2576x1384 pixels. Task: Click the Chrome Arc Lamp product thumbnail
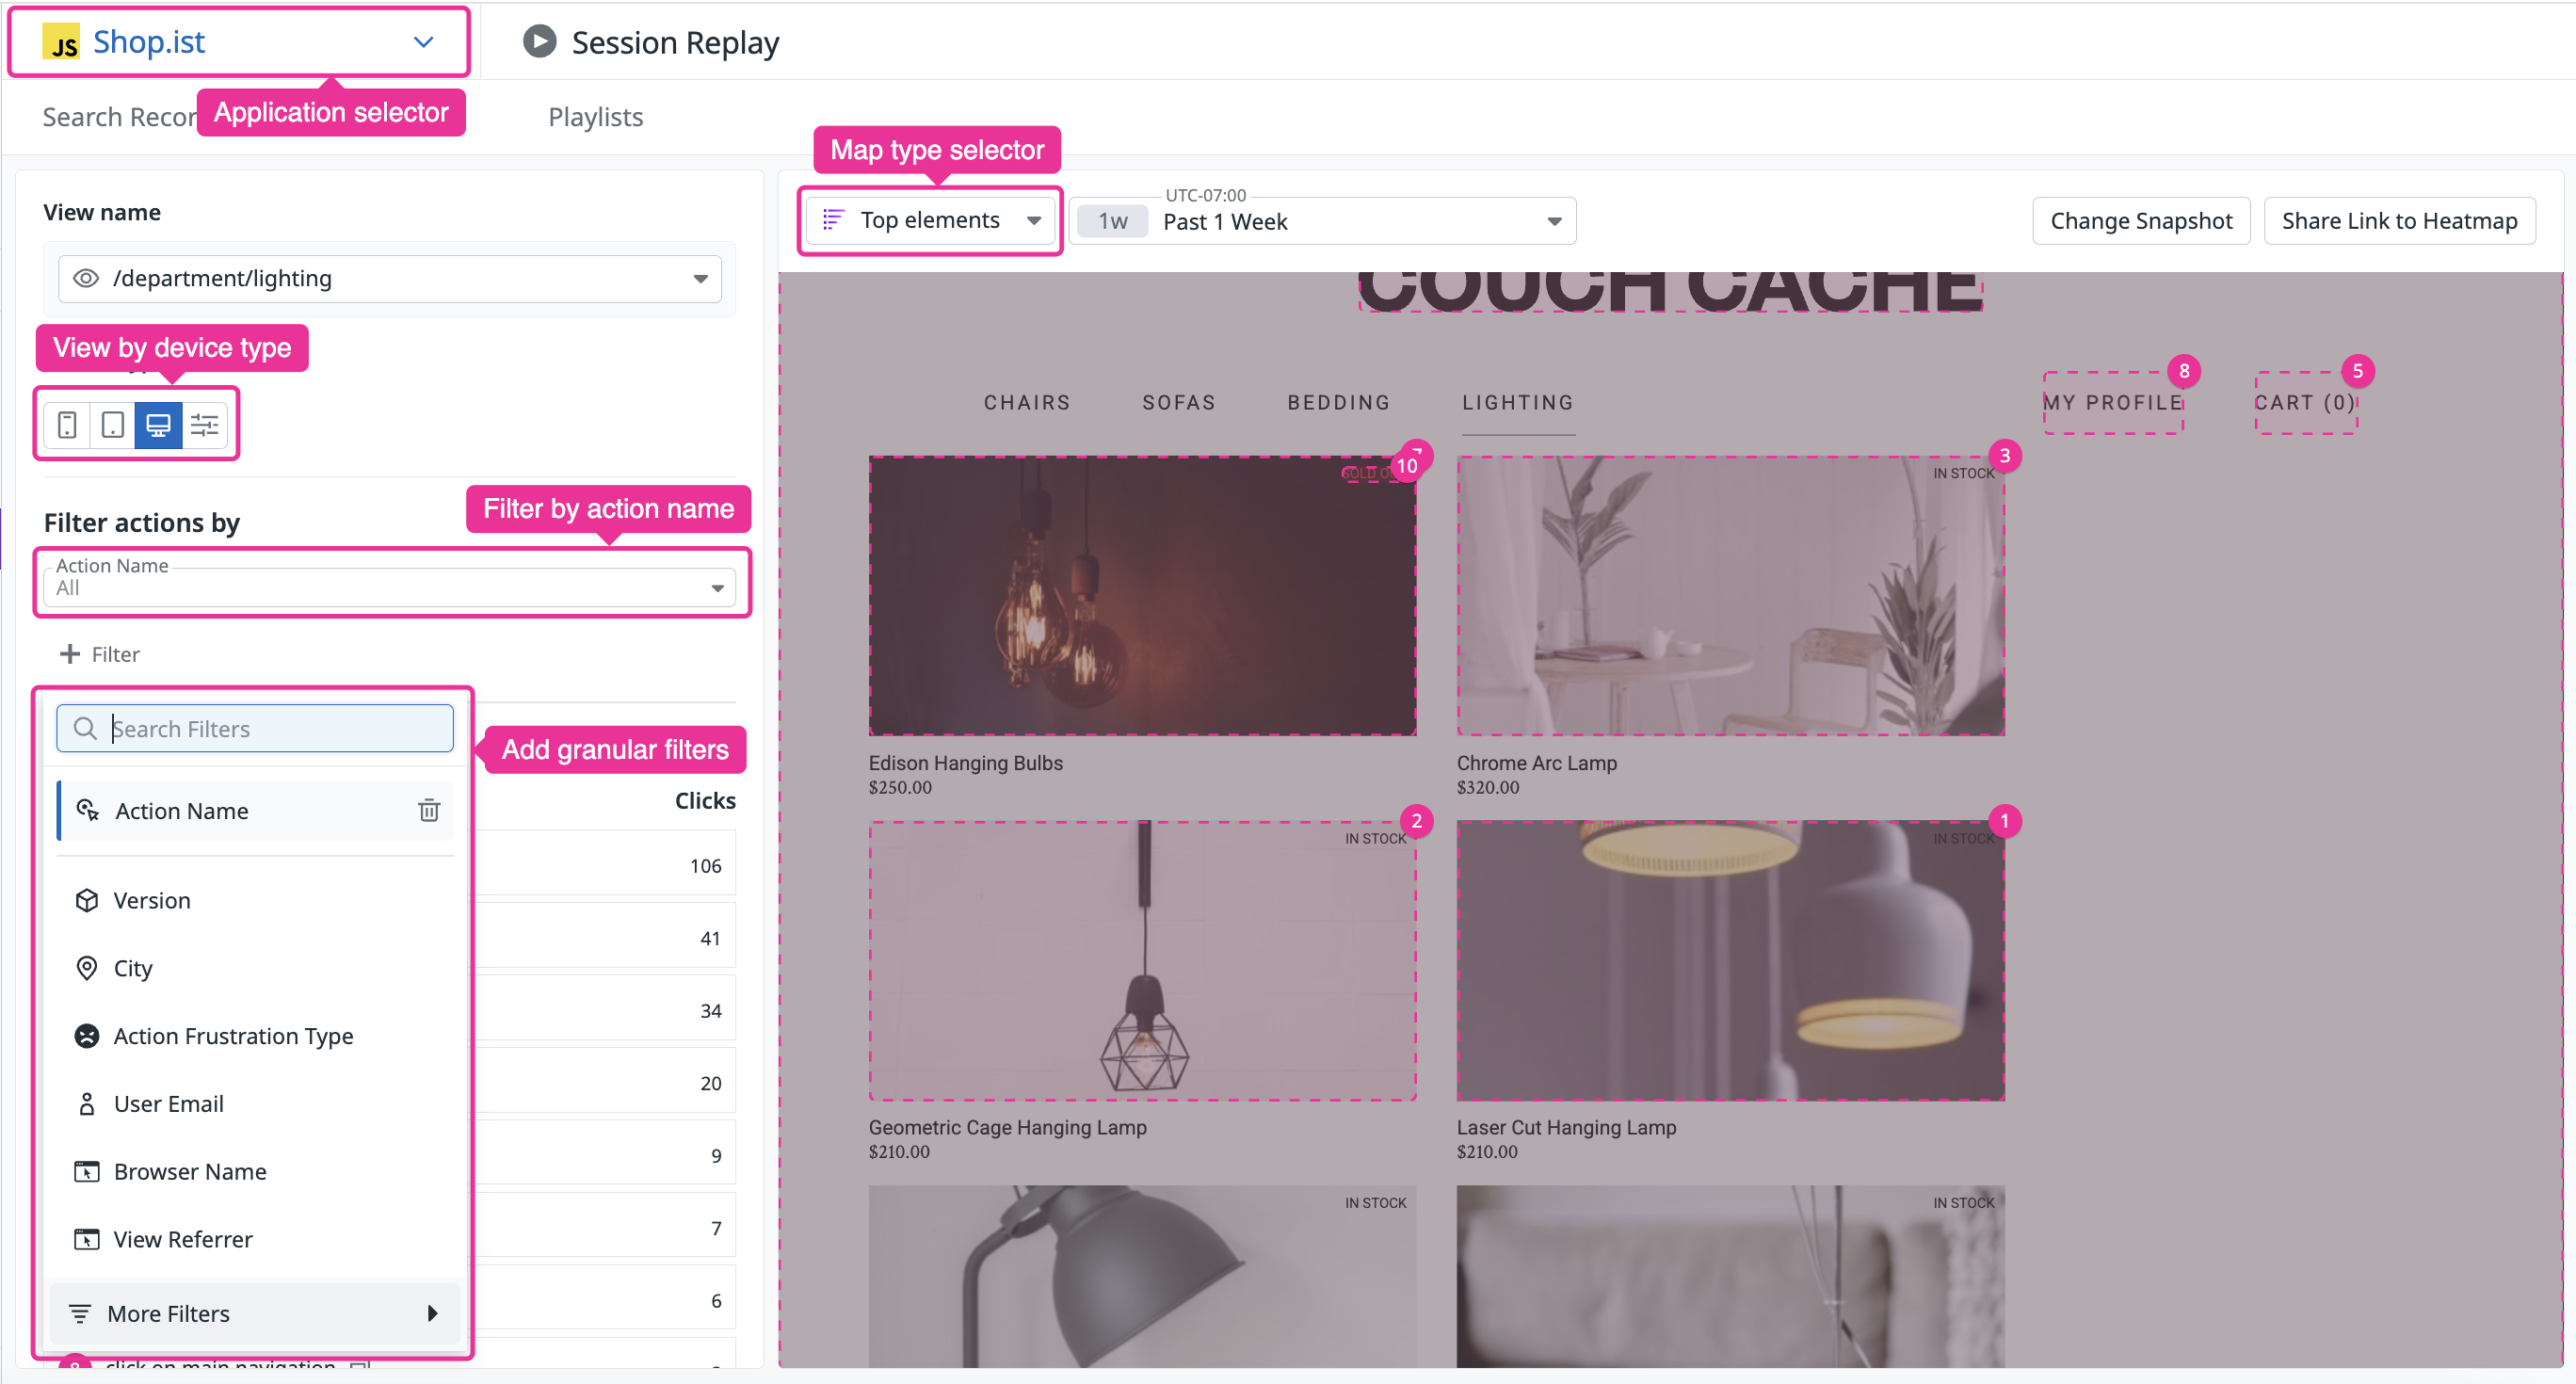coord(1730,596)
